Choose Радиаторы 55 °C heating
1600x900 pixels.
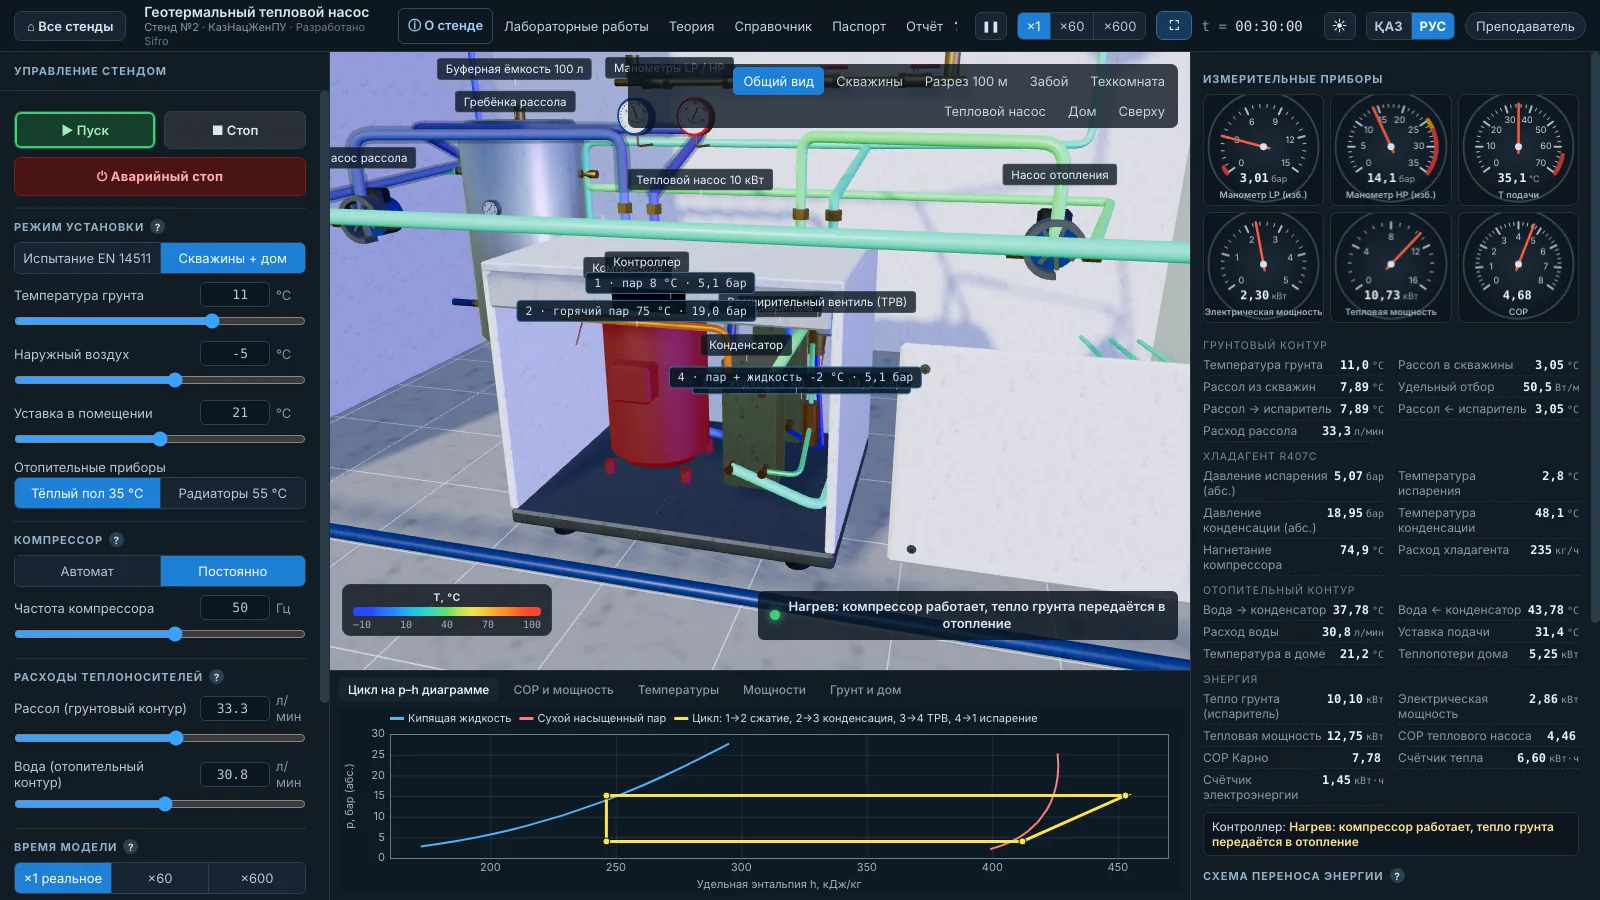point(233,493)
